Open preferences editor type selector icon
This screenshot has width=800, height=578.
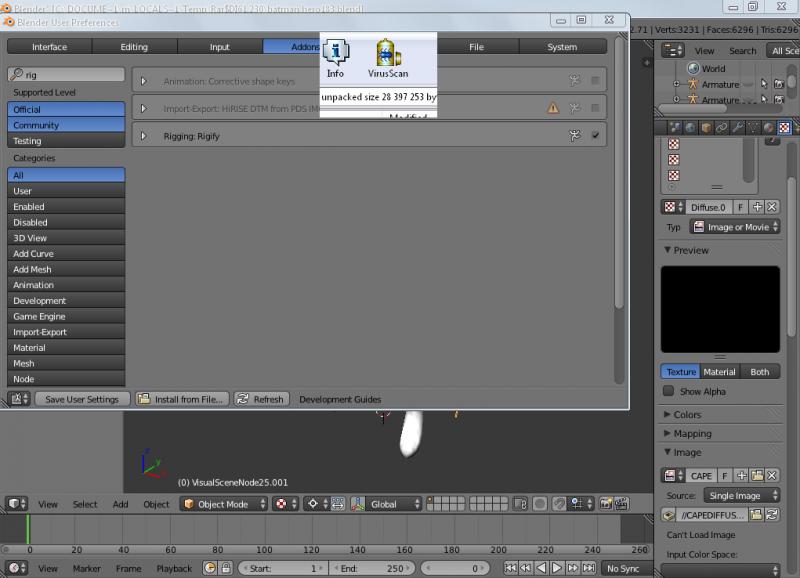click(19, 399)
